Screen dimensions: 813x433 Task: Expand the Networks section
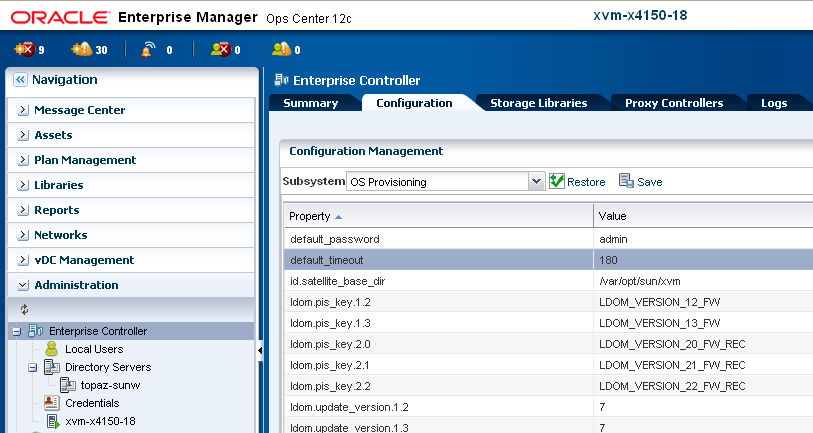pyautogui.click(x=23, y=234)
